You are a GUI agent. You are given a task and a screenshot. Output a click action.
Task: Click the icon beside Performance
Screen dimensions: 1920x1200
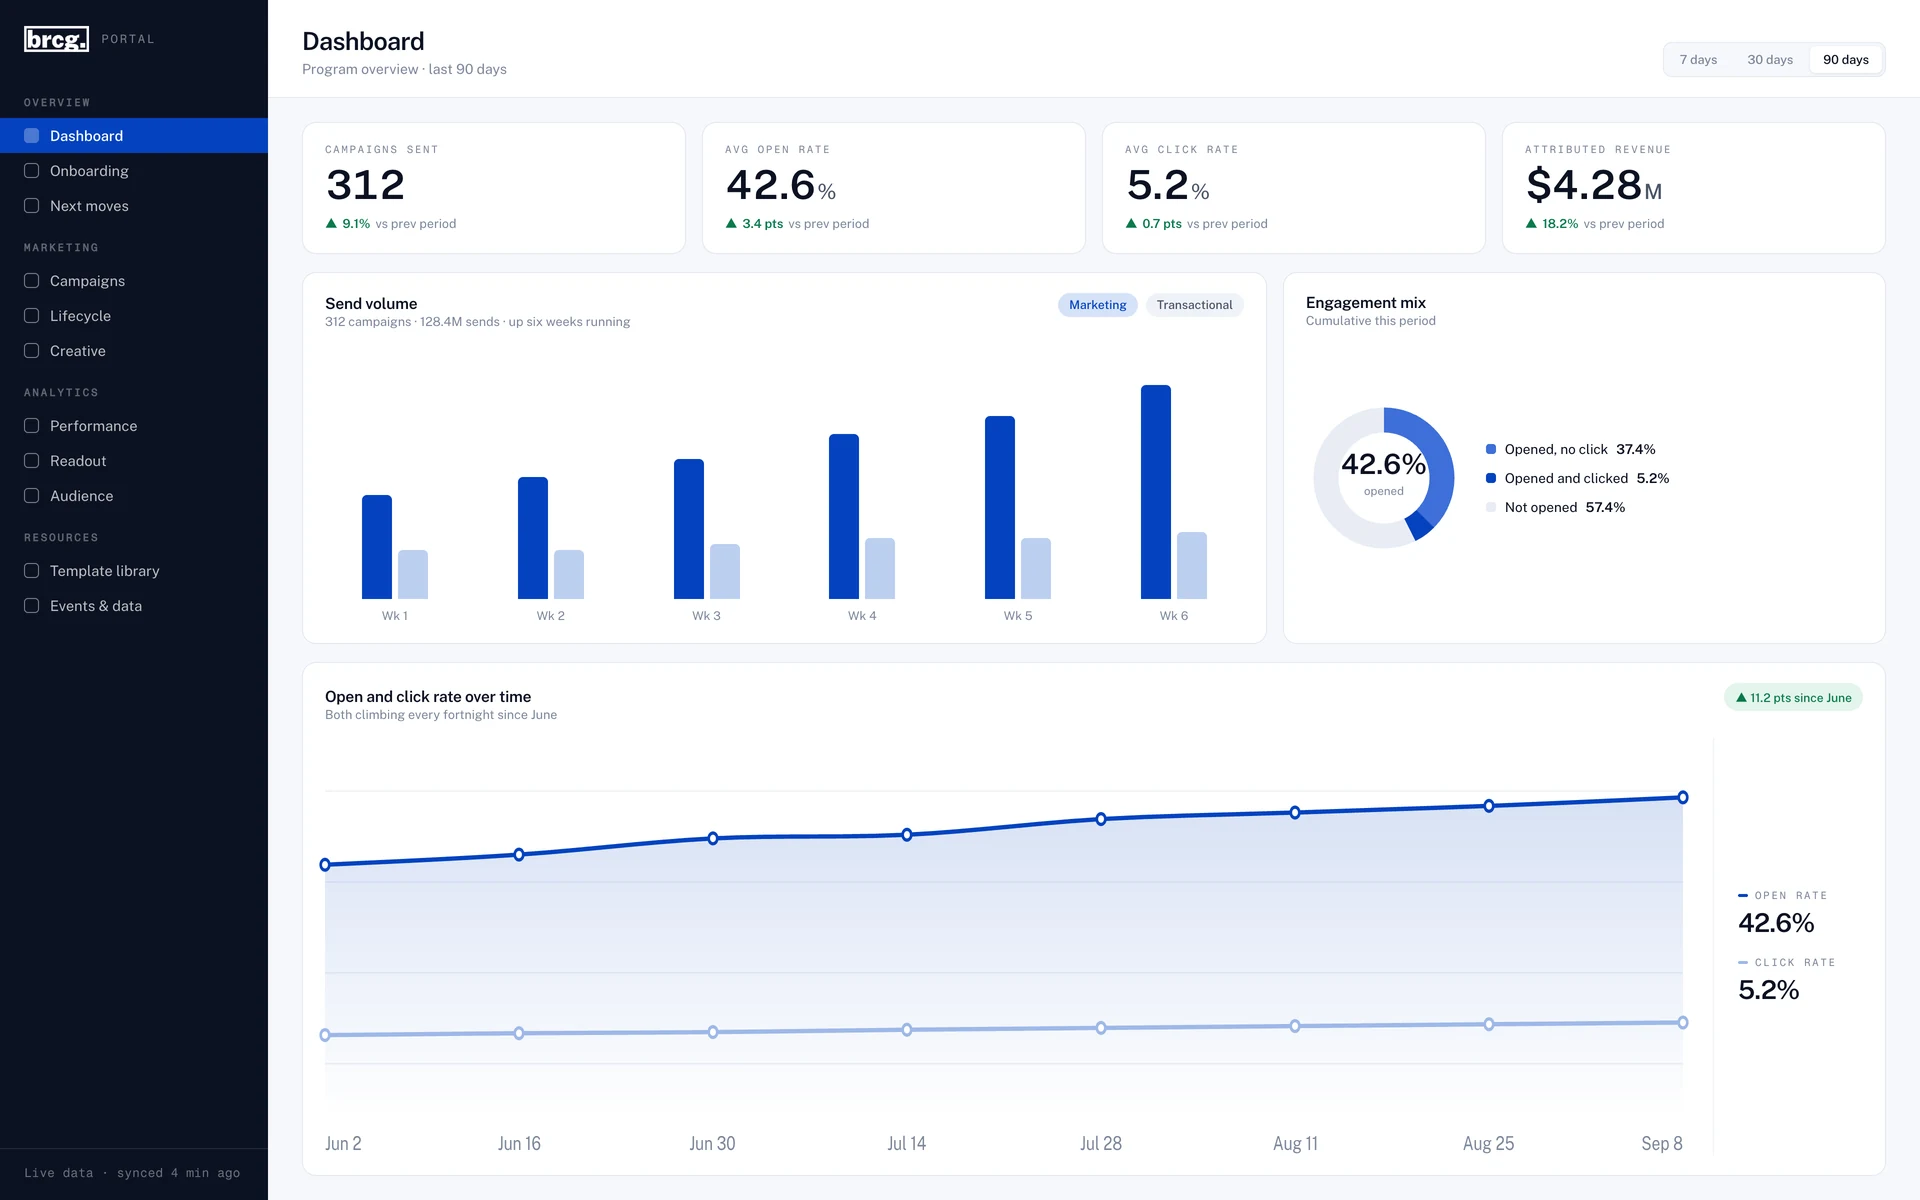point(32,426)
